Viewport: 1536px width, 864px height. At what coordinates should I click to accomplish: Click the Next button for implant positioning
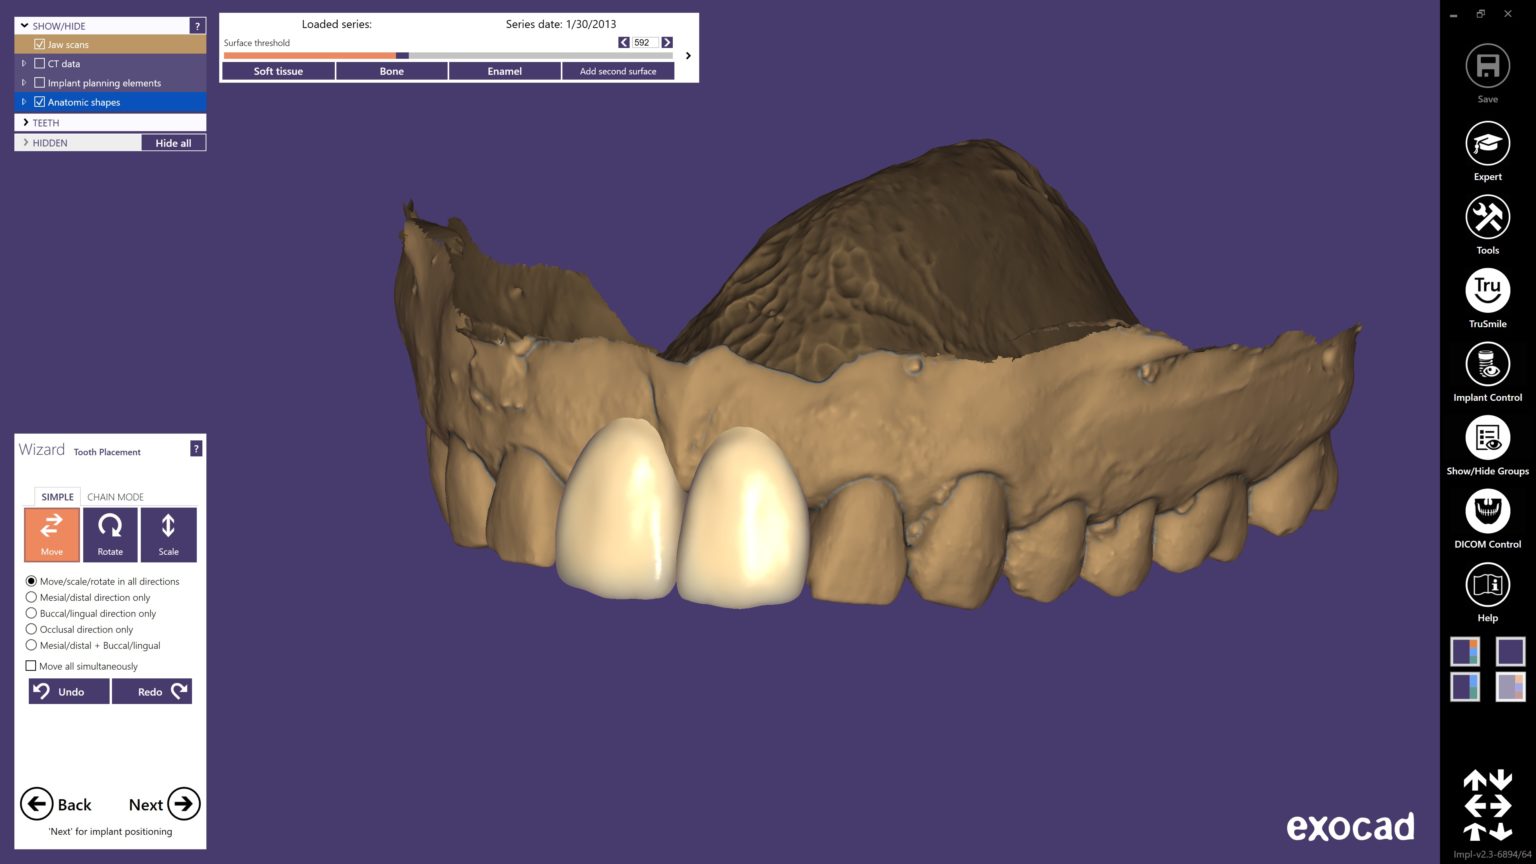[161, 804]
